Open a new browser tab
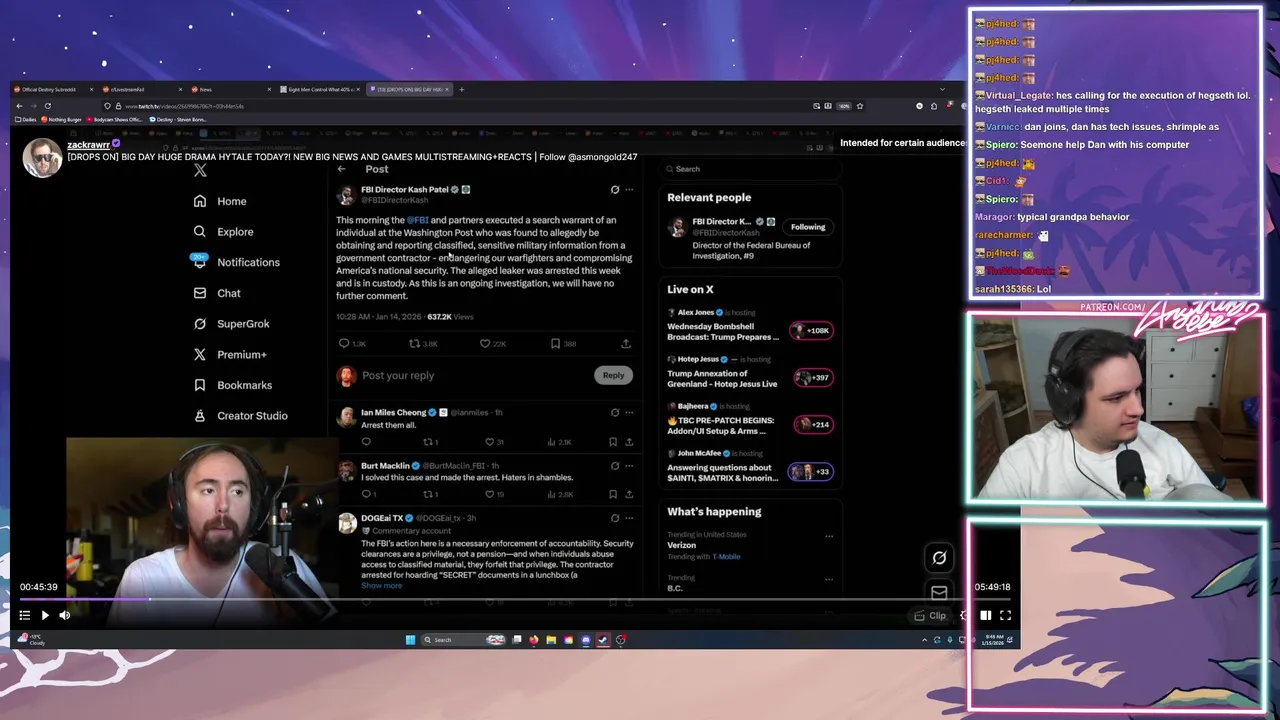This screenshot has width=1280, height=720. coord(461,90)
